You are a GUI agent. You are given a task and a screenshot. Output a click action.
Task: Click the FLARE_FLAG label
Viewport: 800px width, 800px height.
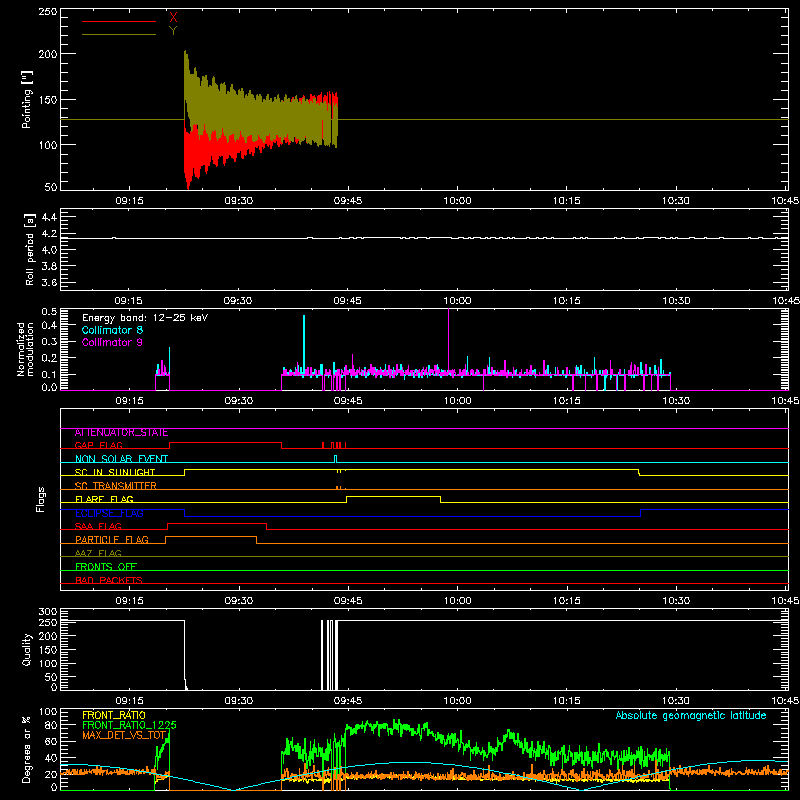(104, 499)
